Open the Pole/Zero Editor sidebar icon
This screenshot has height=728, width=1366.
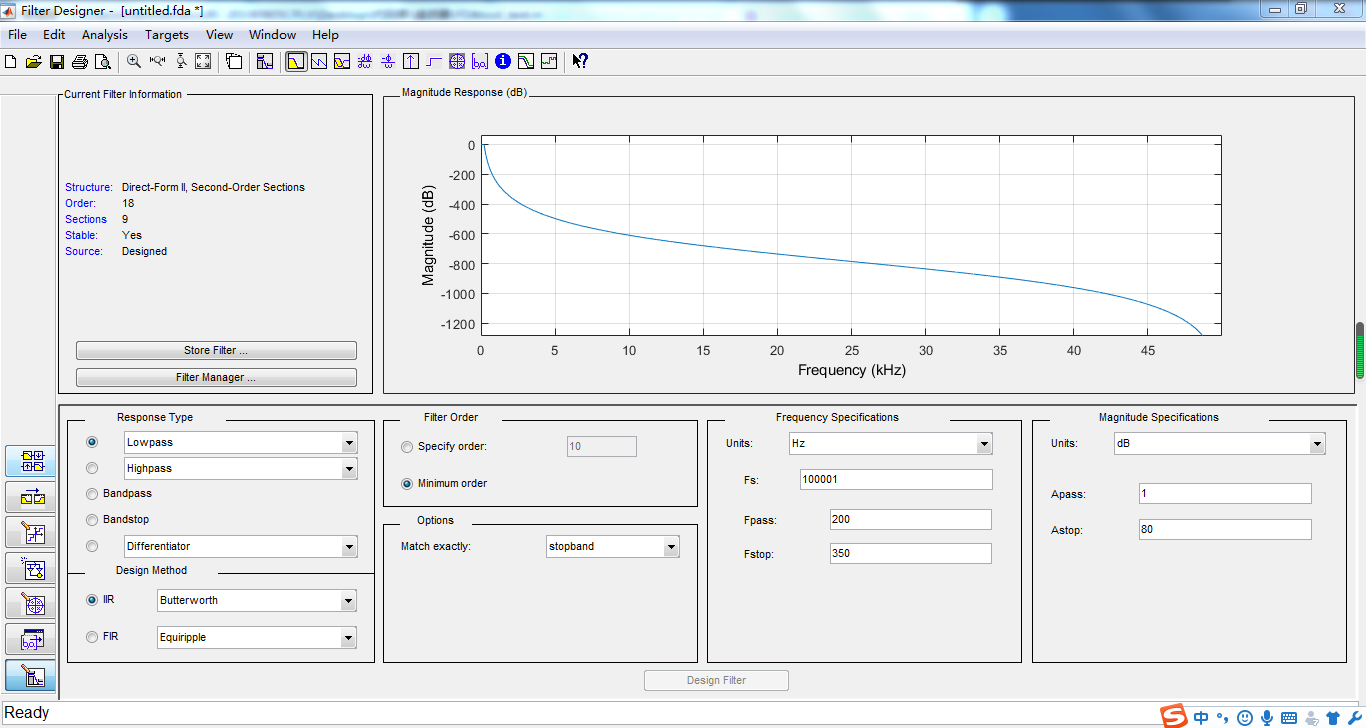coord(30,604)
